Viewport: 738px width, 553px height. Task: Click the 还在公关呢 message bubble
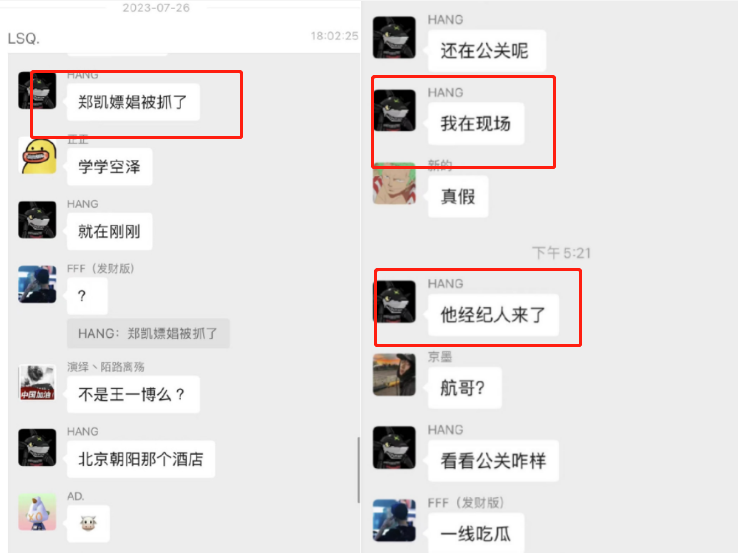click(487, 50)
